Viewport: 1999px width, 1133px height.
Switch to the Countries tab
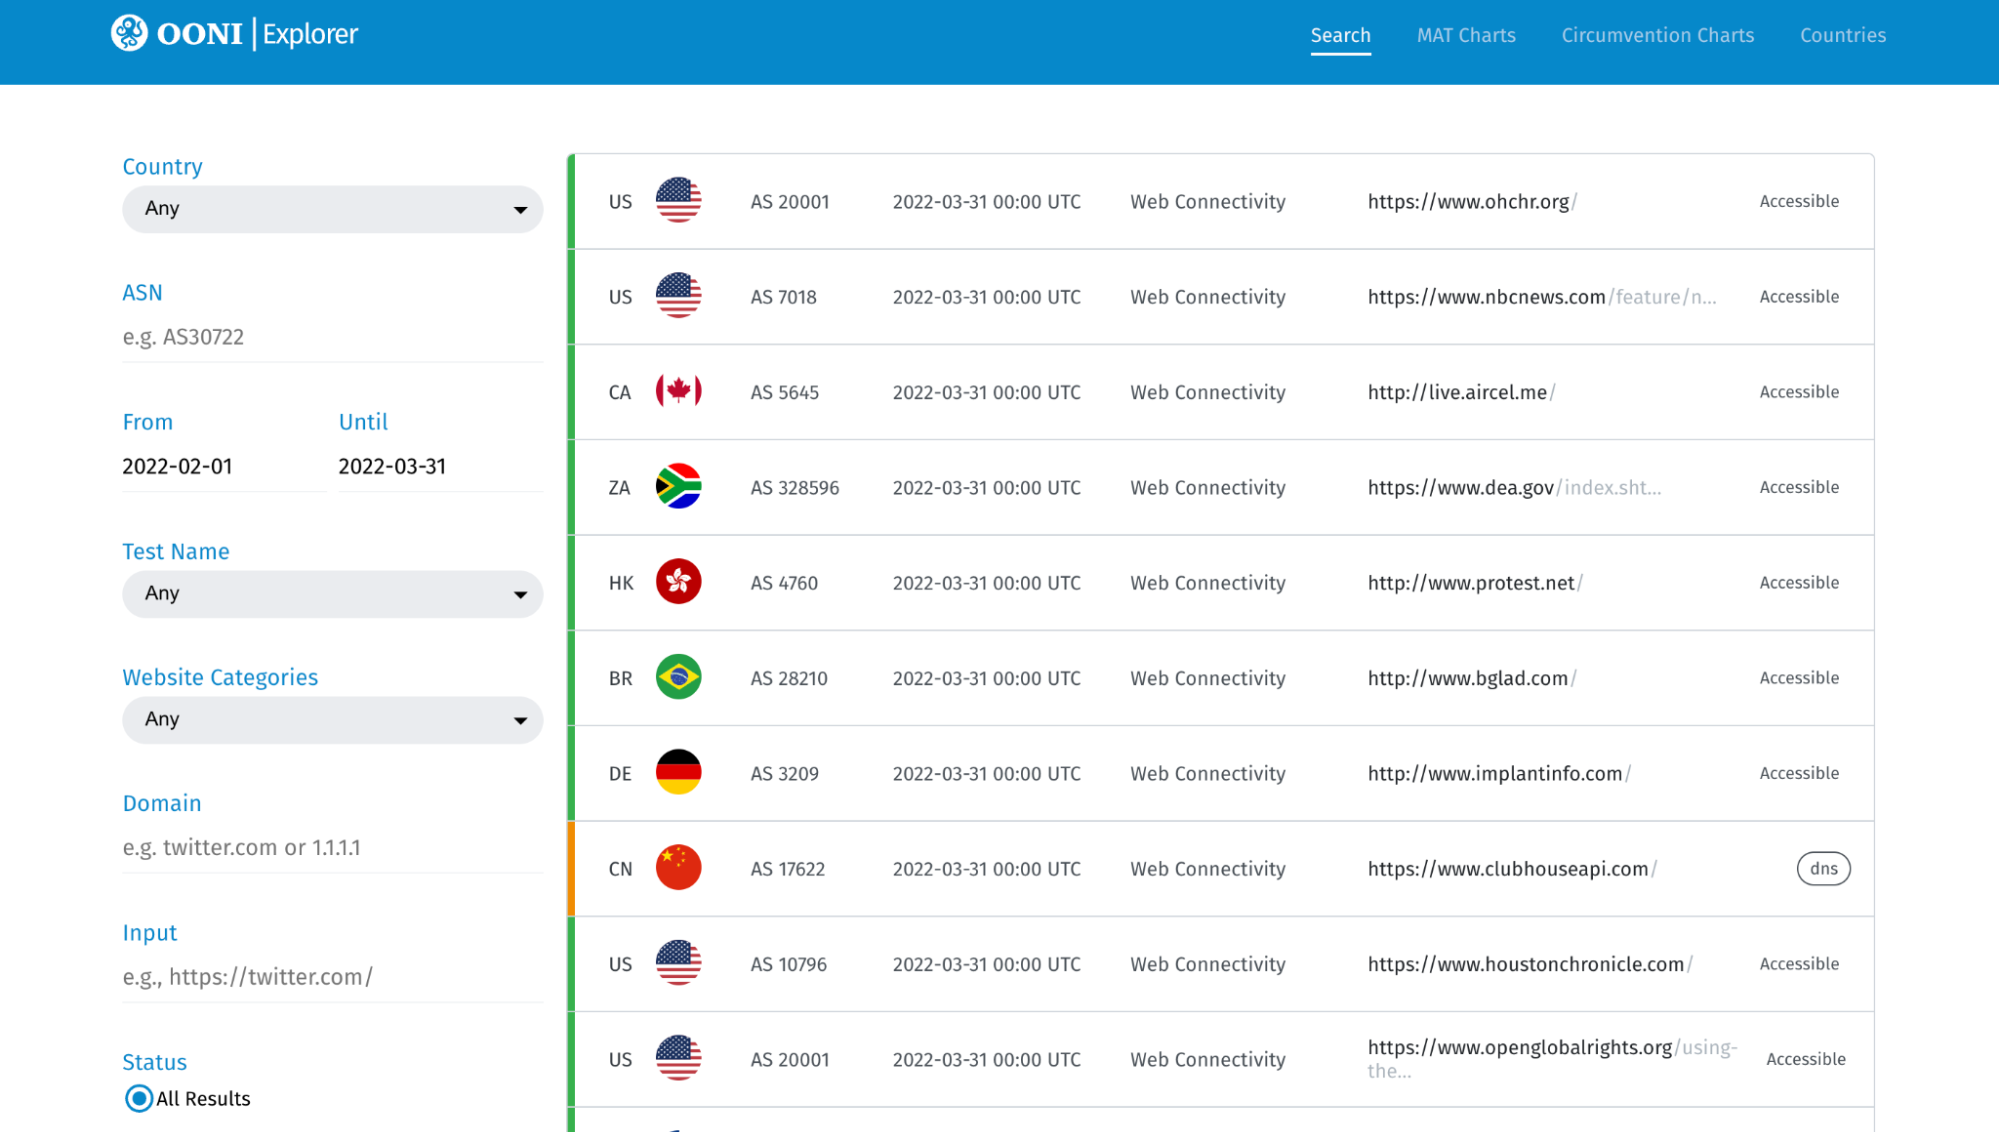[x=1842, y=35]
